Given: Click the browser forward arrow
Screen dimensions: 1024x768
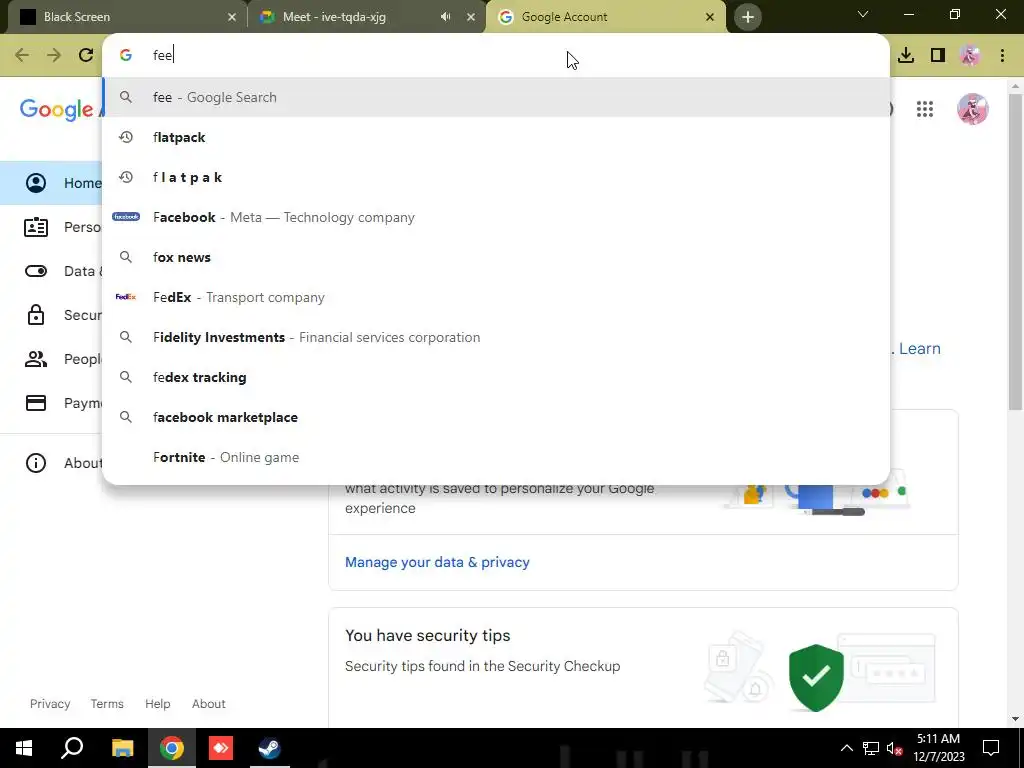Looking at the screenshot, I should [54, 55].
